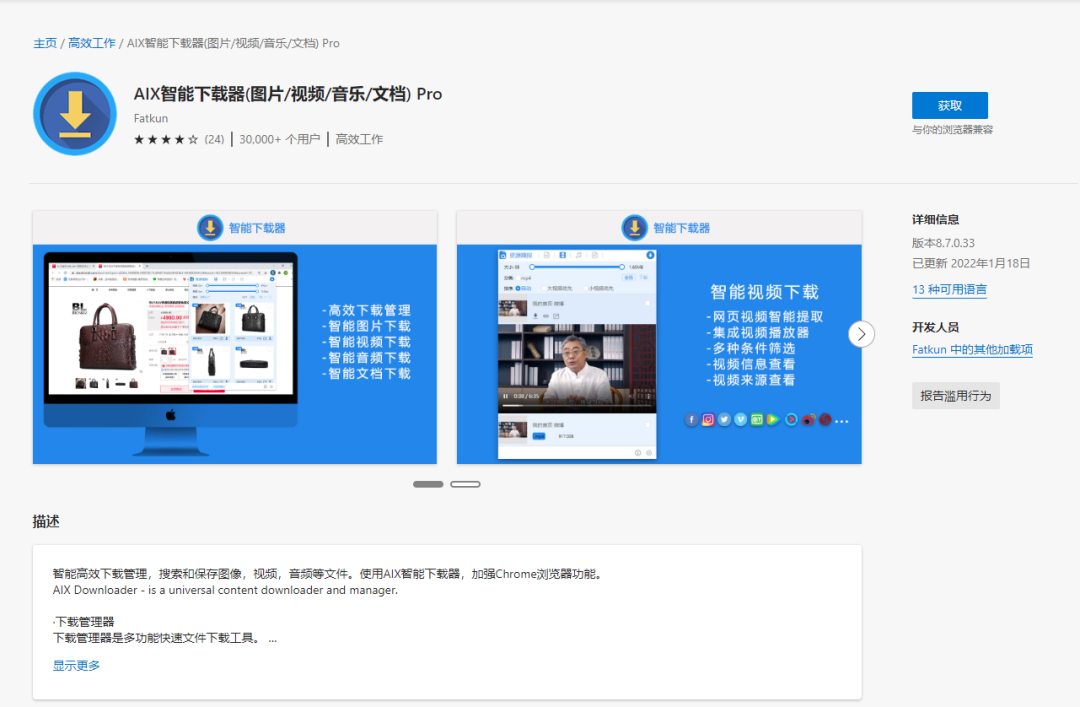Click the Instagram icon in second screenshot
The image size is (1080, 707).
(708, 420)
